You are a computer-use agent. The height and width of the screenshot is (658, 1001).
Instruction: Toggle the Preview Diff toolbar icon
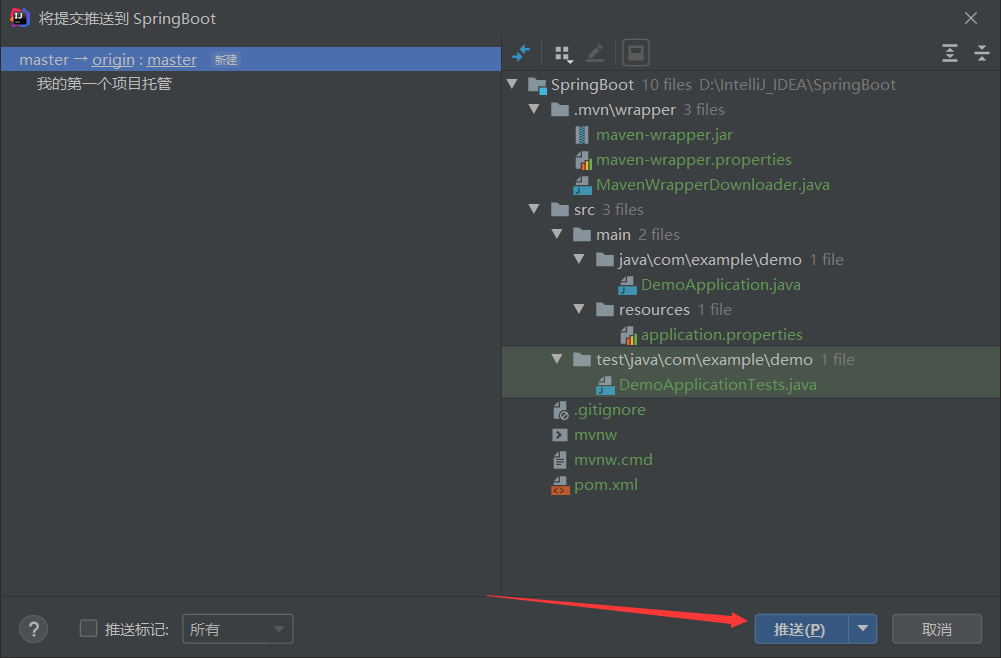pos(636,52)
